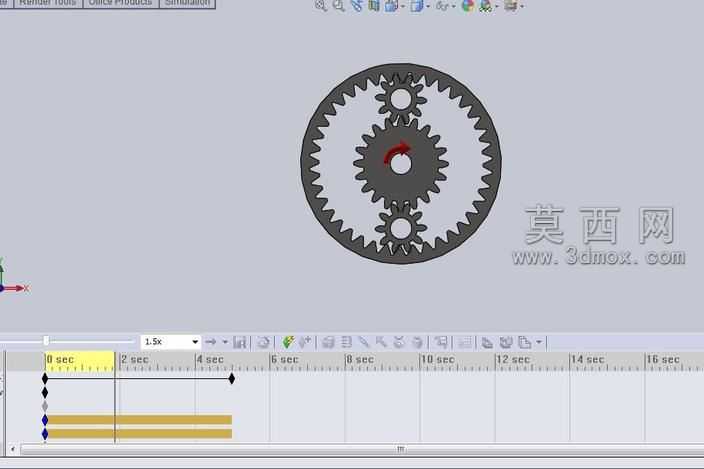
Task: Click the Force icon in motion toolbar
Action: coord(381,342)
